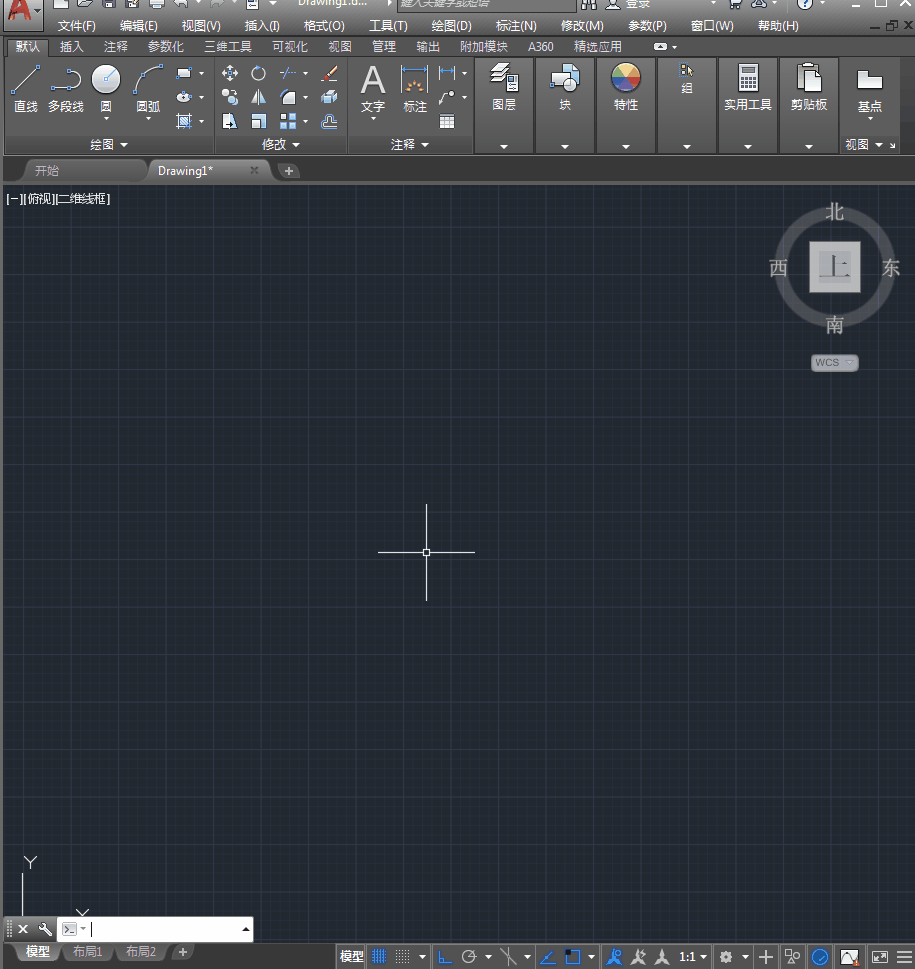
Task: Click the viewport label [俯视]
Action: point(39,199)
